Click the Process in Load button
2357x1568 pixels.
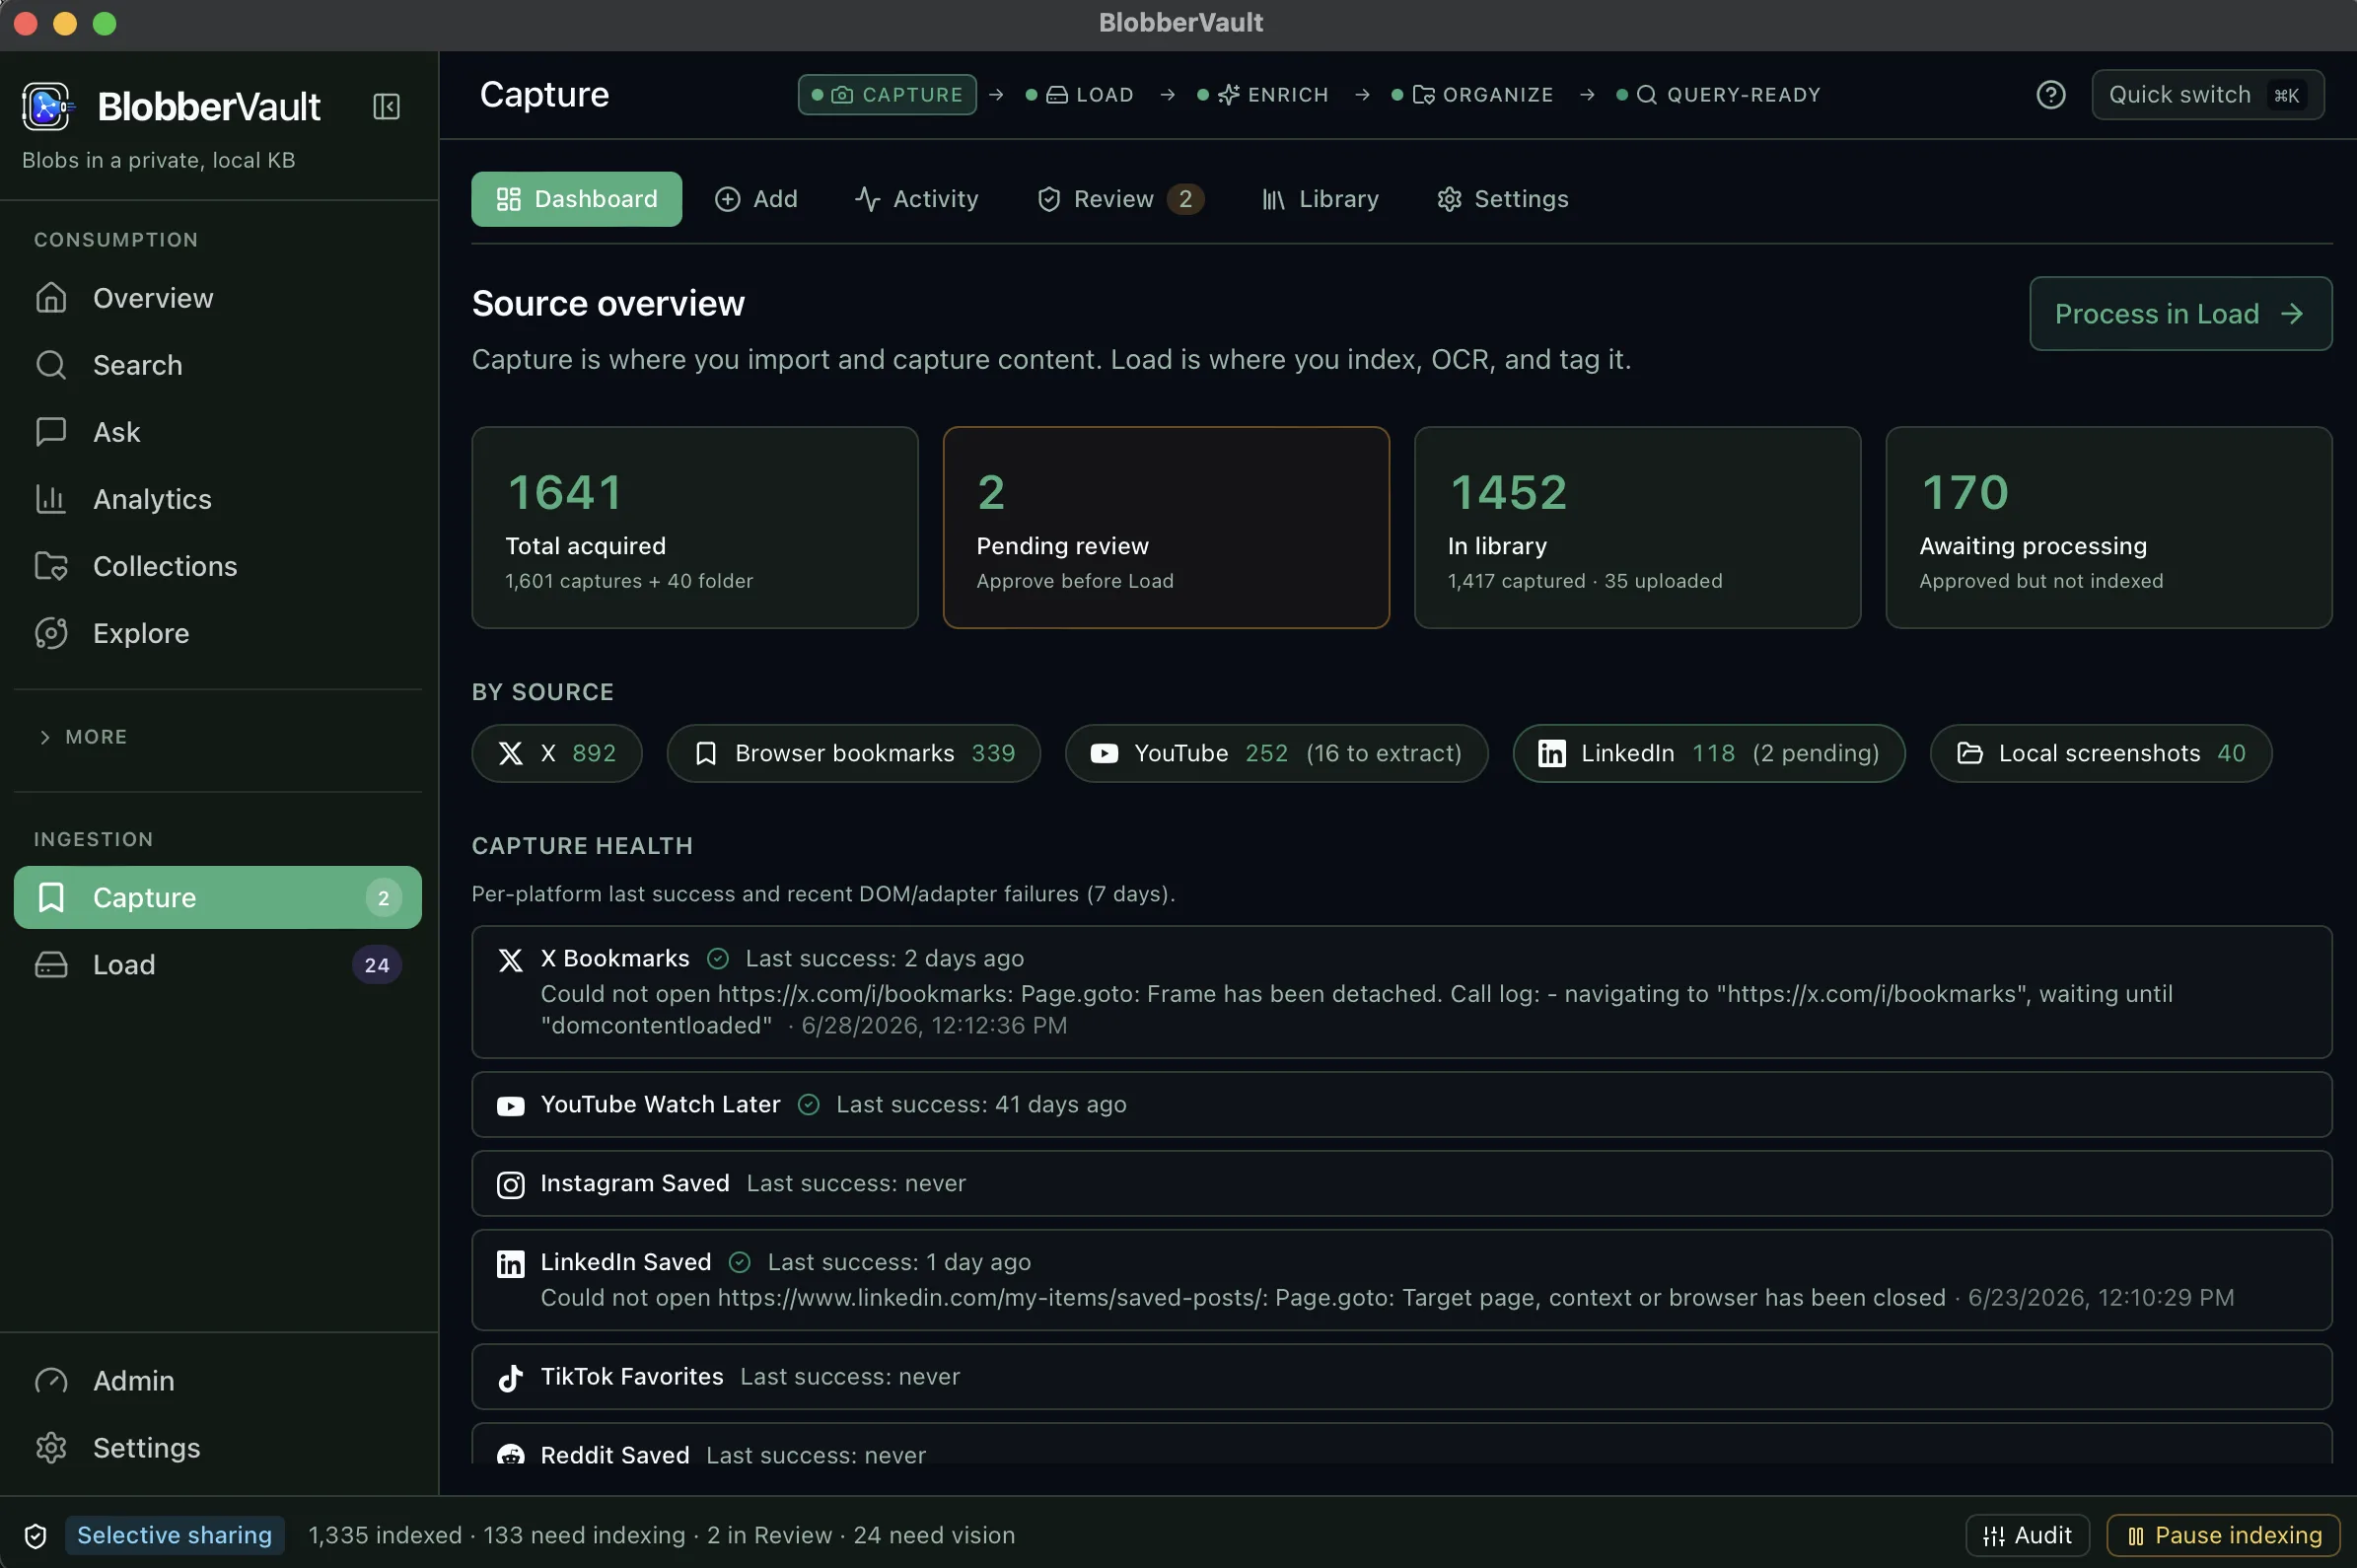point(2180,314)
